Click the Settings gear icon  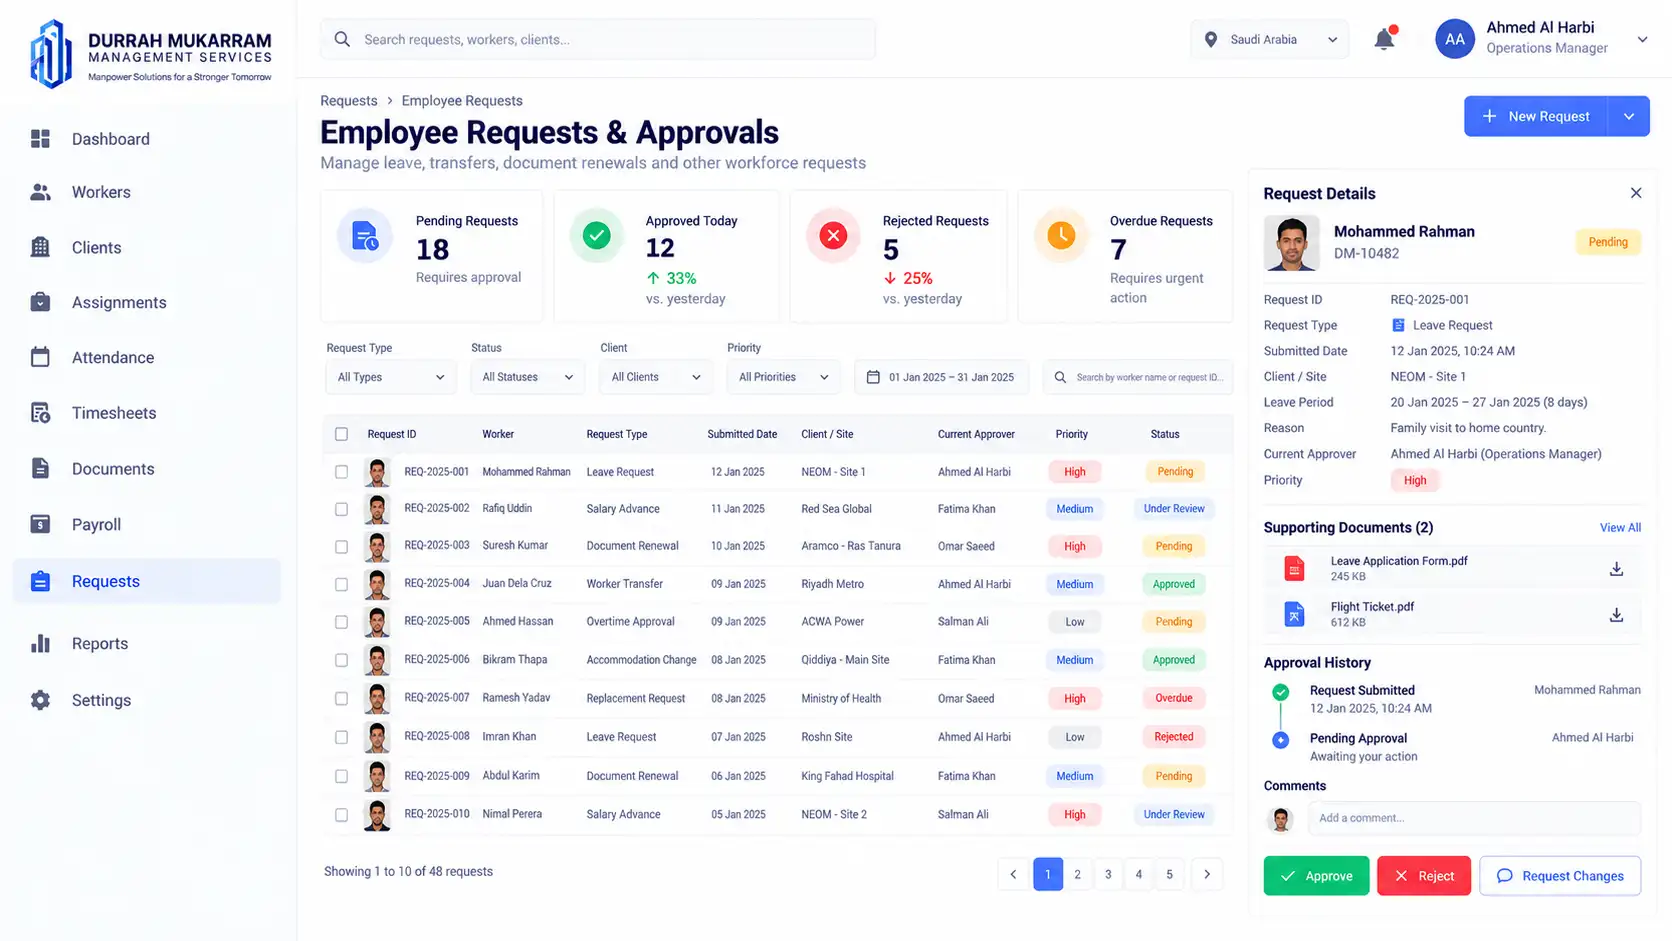tap(40, 700)
